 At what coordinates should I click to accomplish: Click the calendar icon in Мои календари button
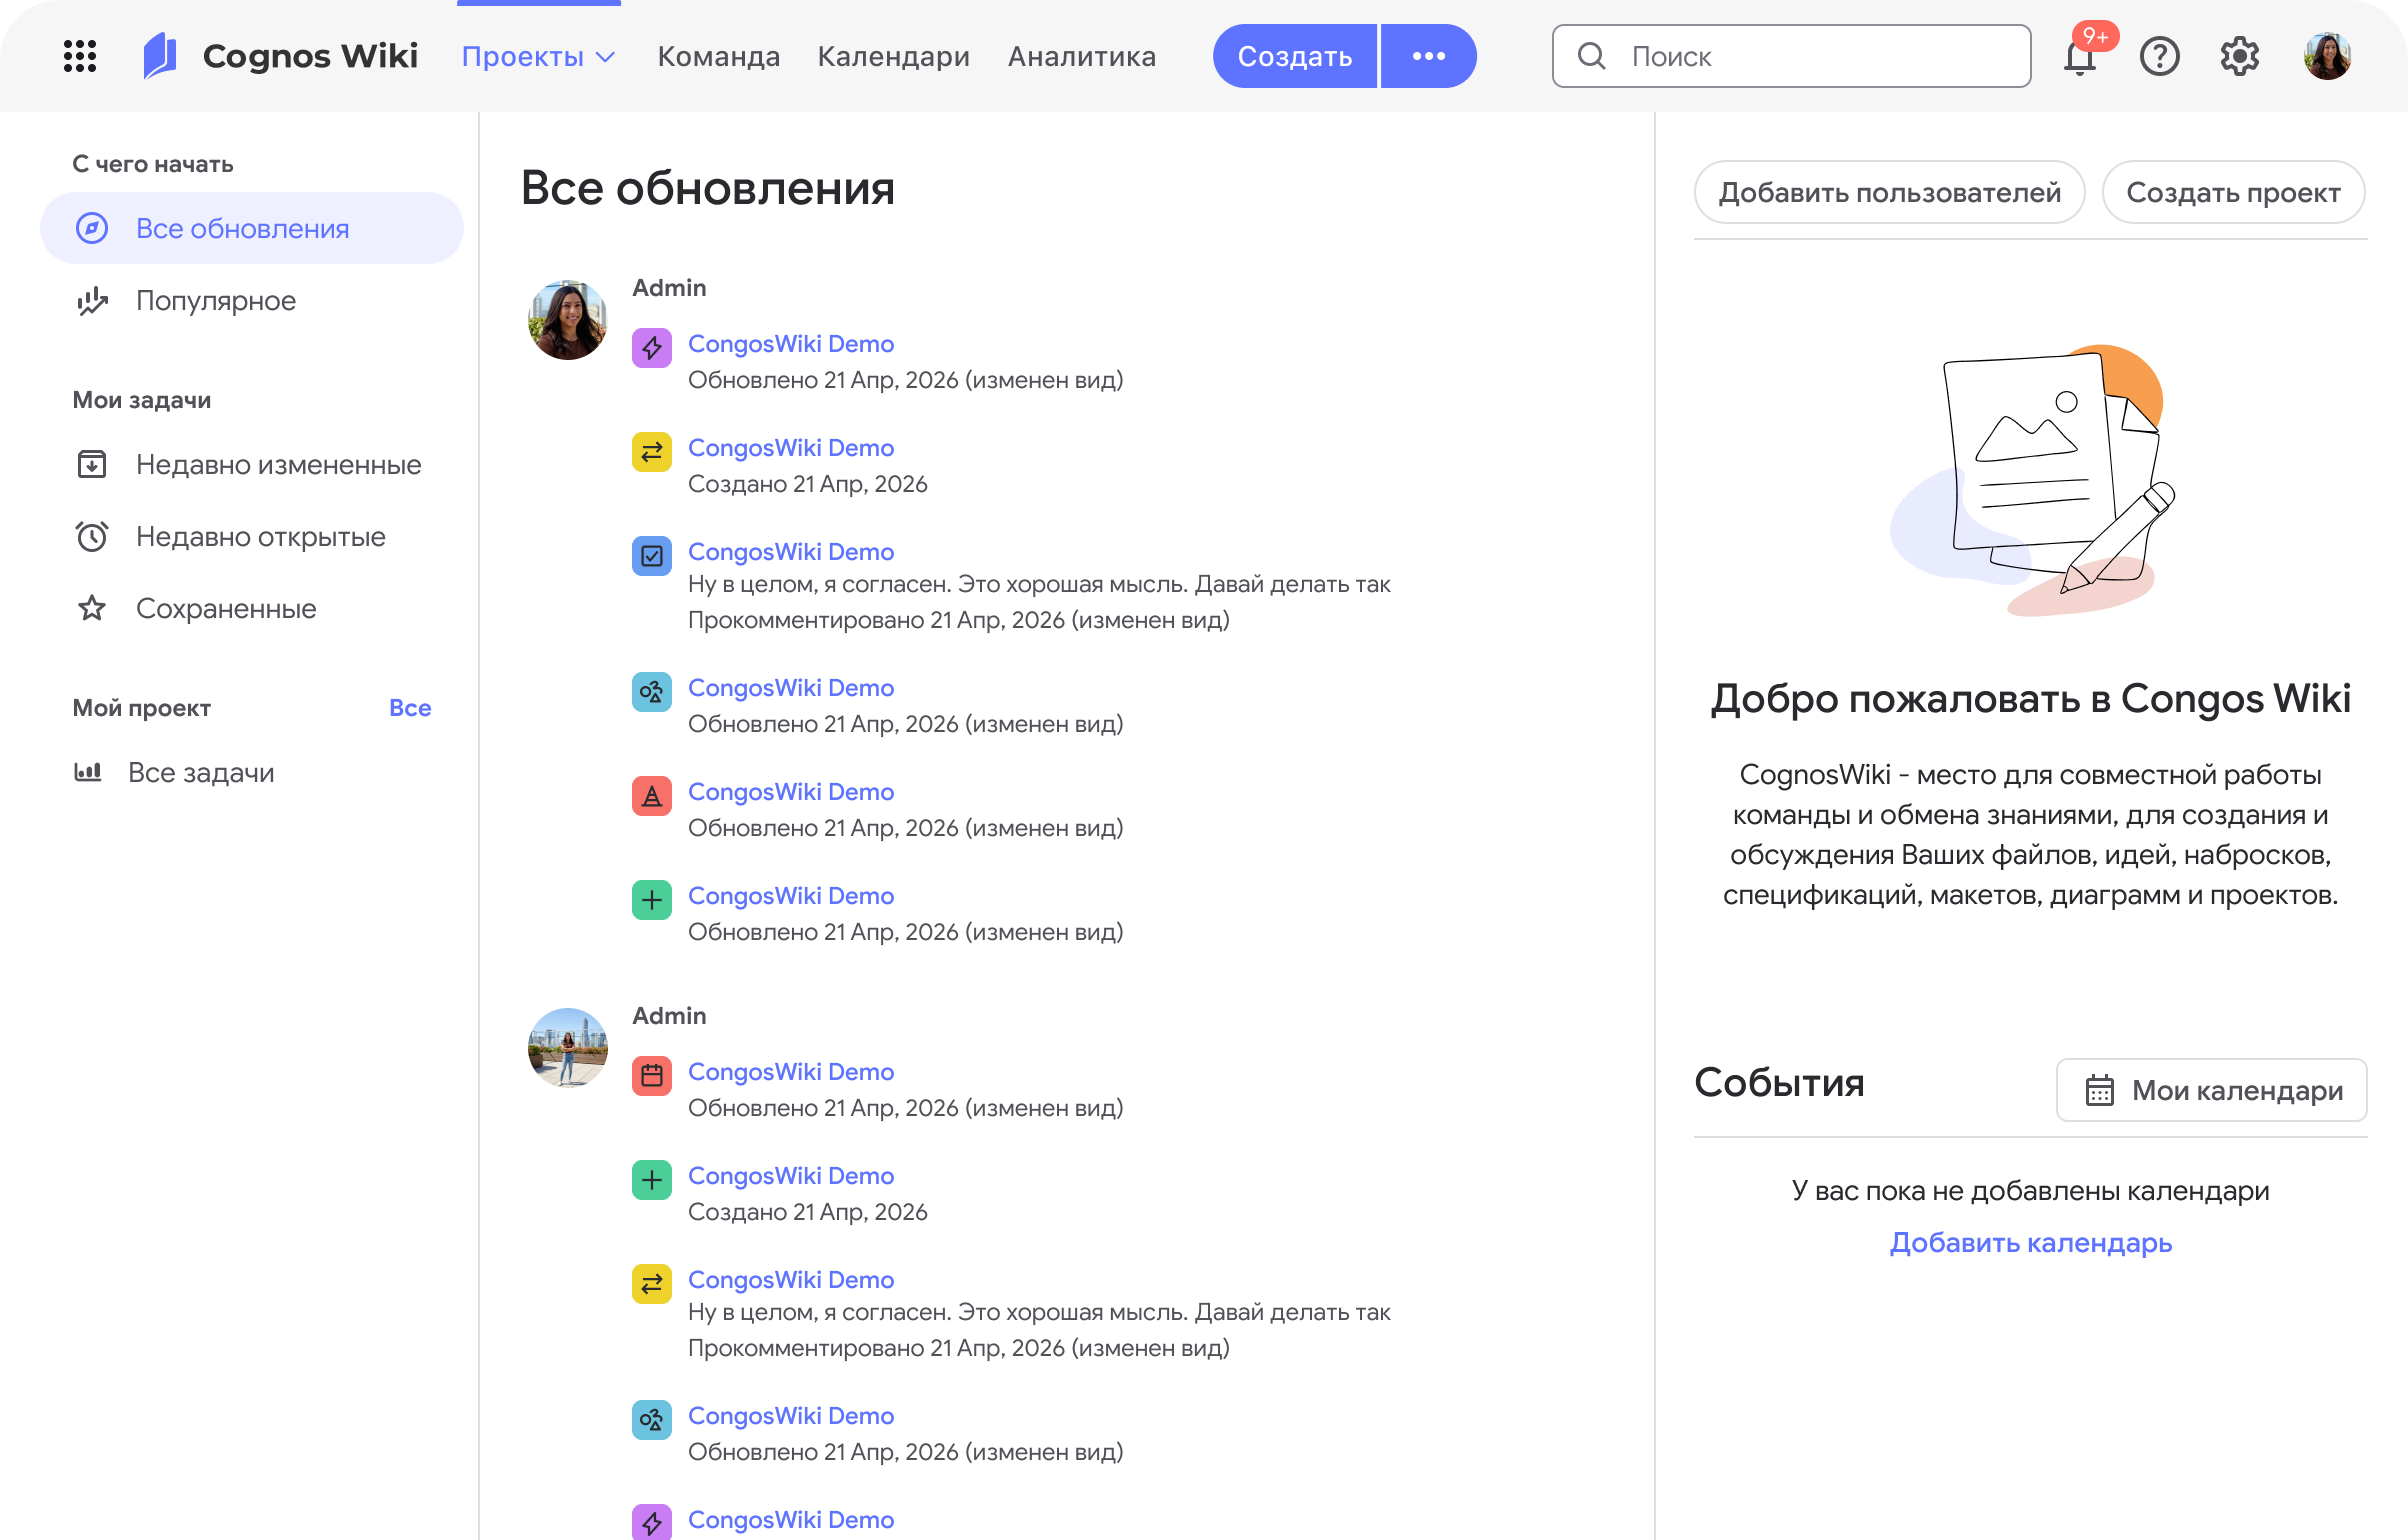click(x=2100, y=1090)
